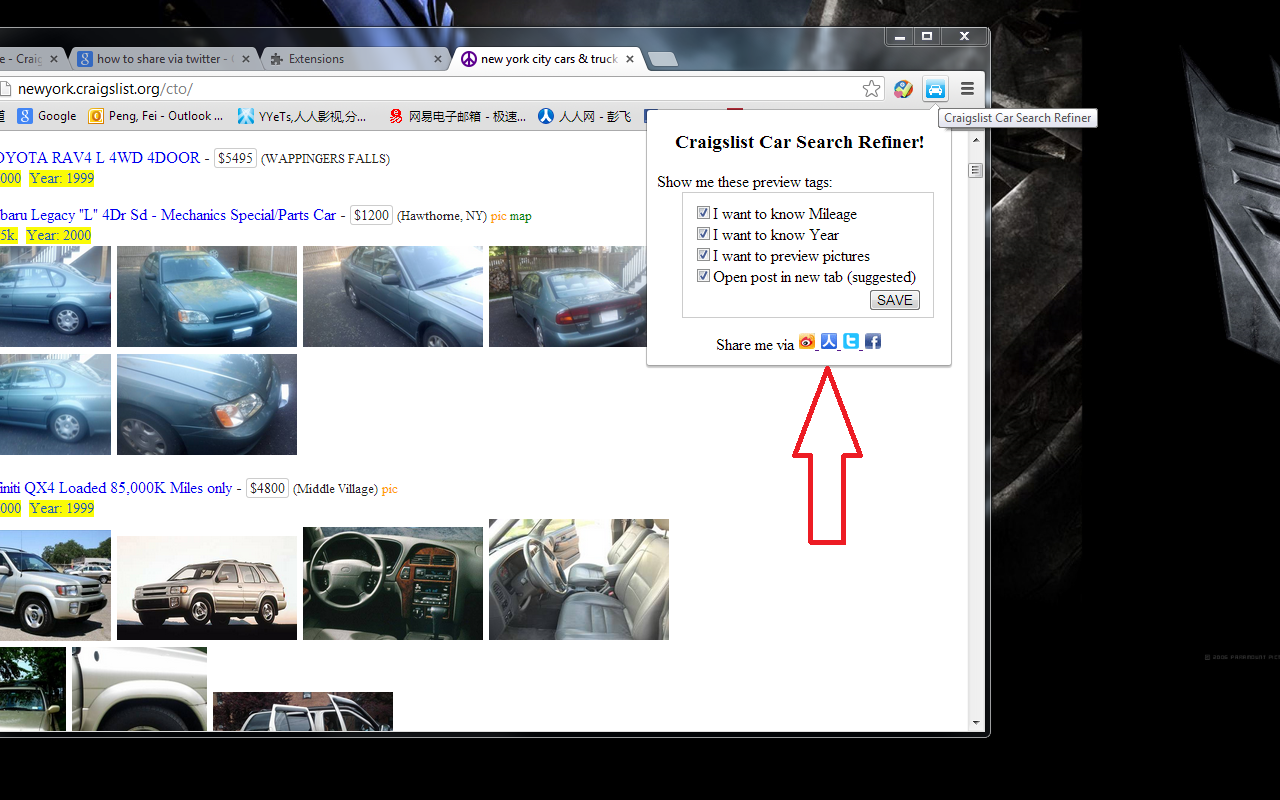Open a new tab with the new-tab button

pos(663,60)
